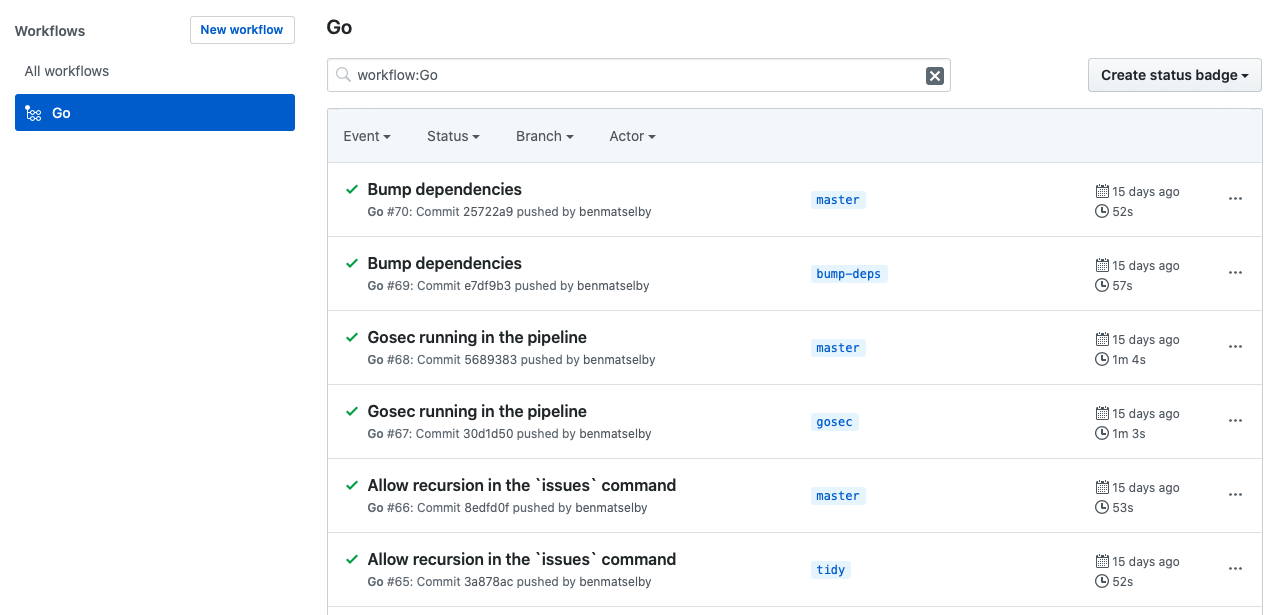Click the green checkmark on Bump dependencies run #70
Screen dimensions: 1282x615
[x=352, y=189]
